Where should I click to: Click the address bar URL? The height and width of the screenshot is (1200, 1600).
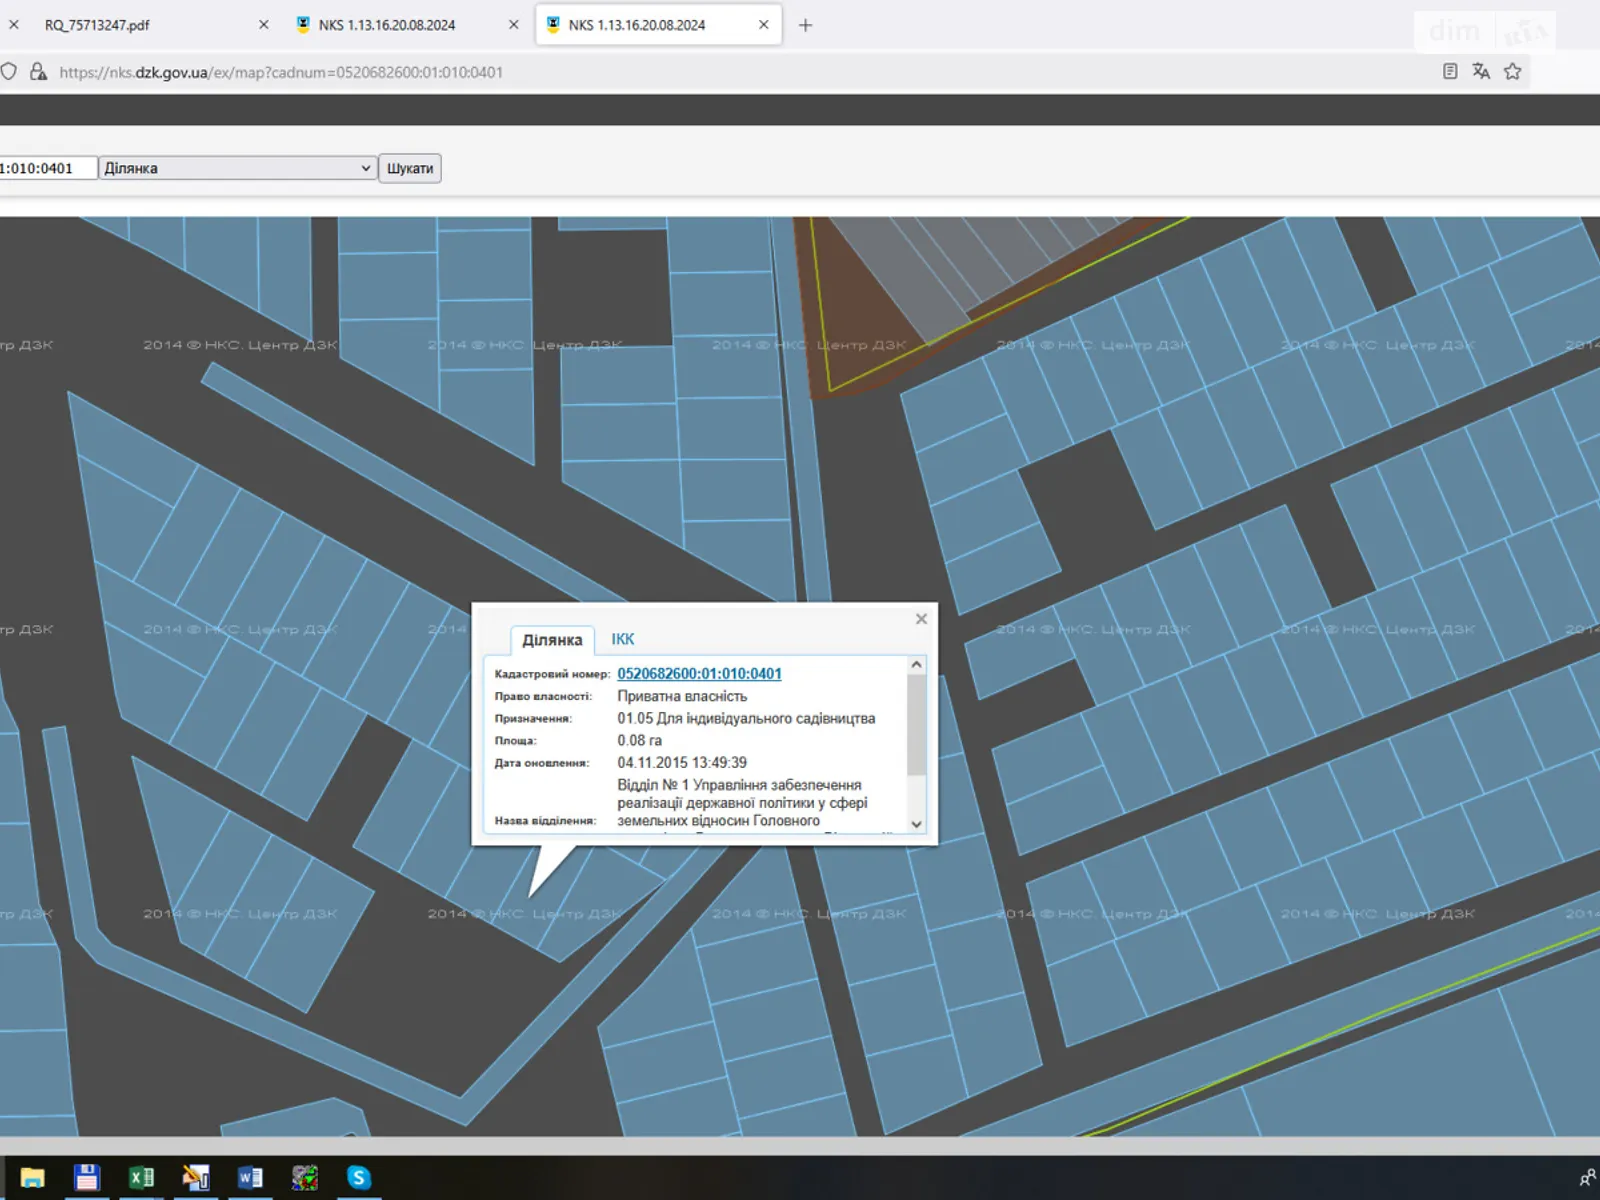(x=281, y=72)
